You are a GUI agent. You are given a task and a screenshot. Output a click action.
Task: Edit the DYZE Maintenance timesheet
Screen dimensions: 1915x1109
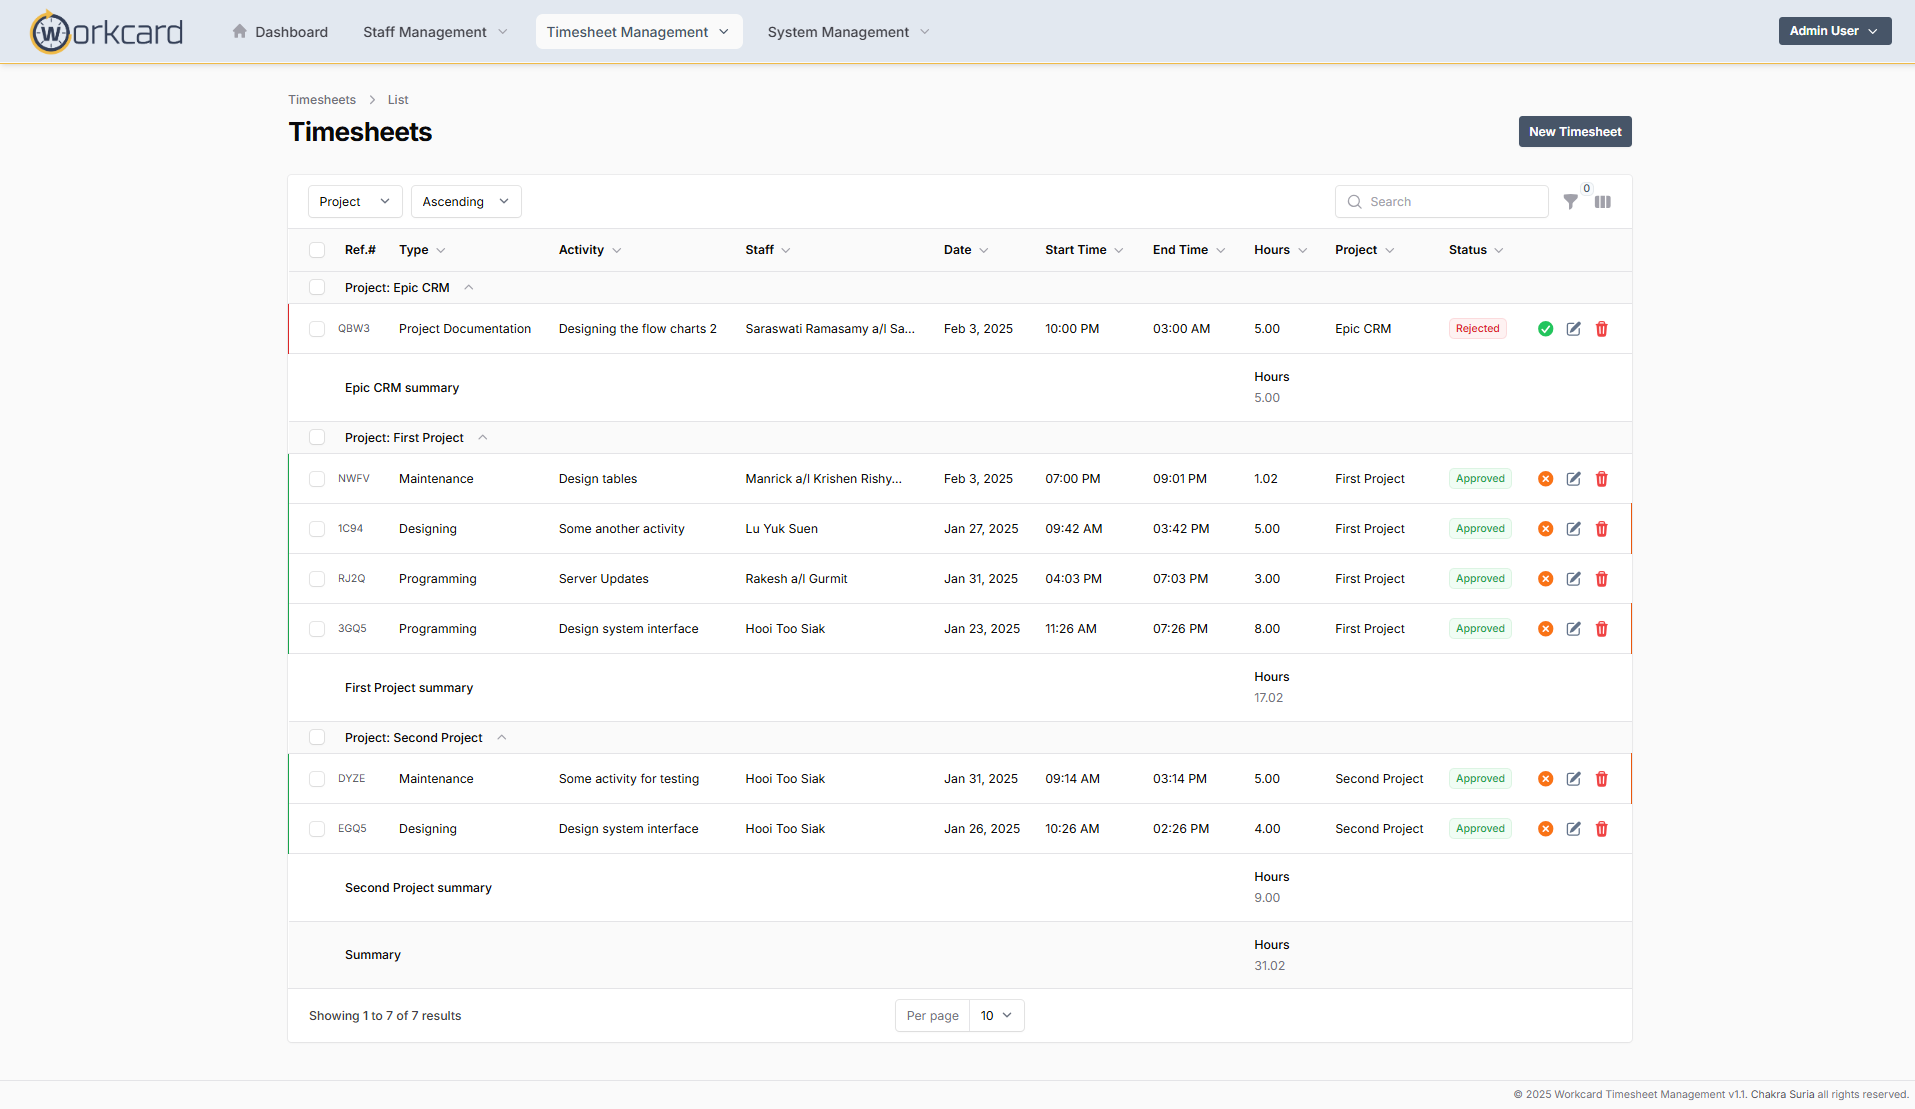click(1573, 779)
